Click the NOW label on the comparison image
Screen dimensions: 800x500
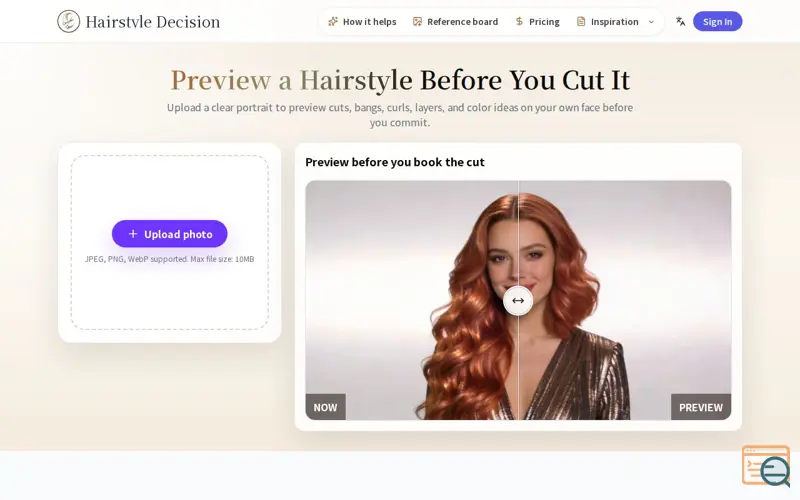click(326, 407)
